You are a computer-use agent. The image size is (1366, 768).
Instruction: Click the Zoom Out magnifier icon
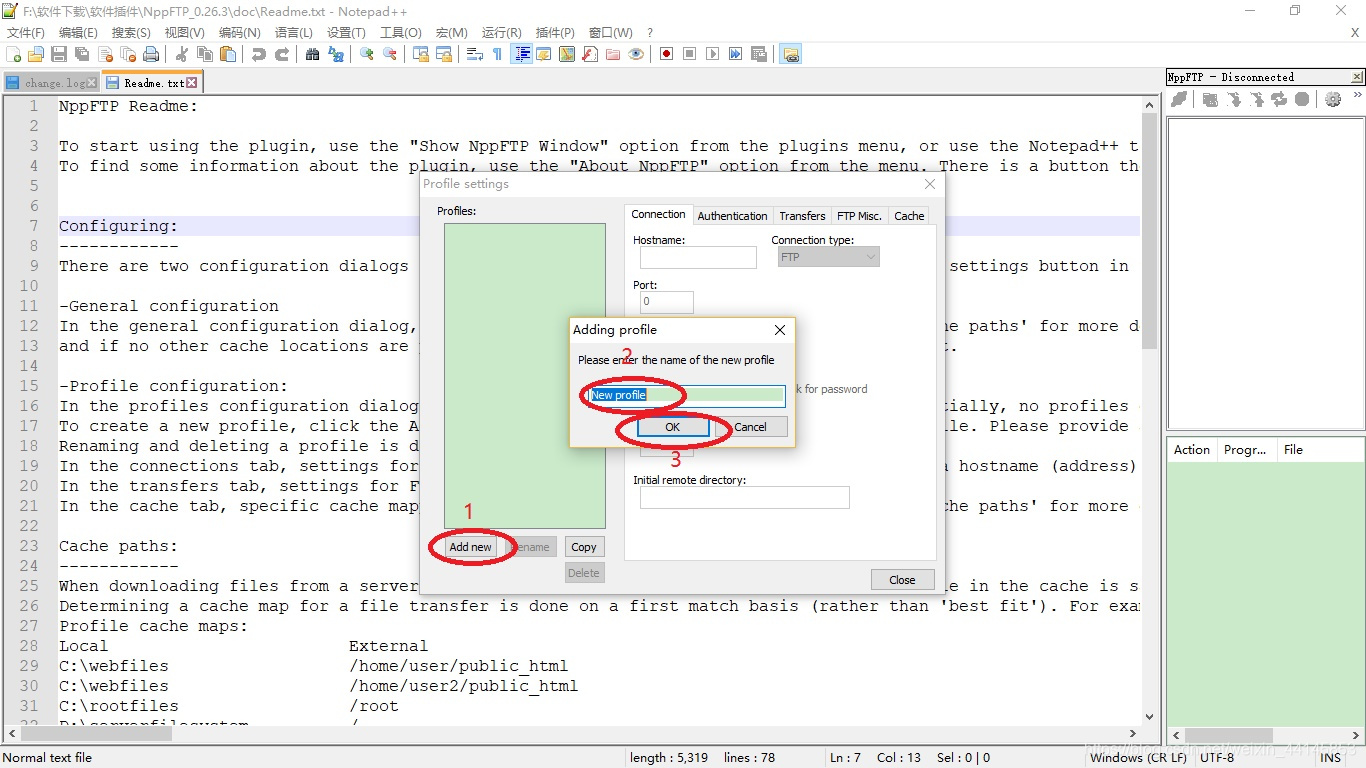point(390,54)
